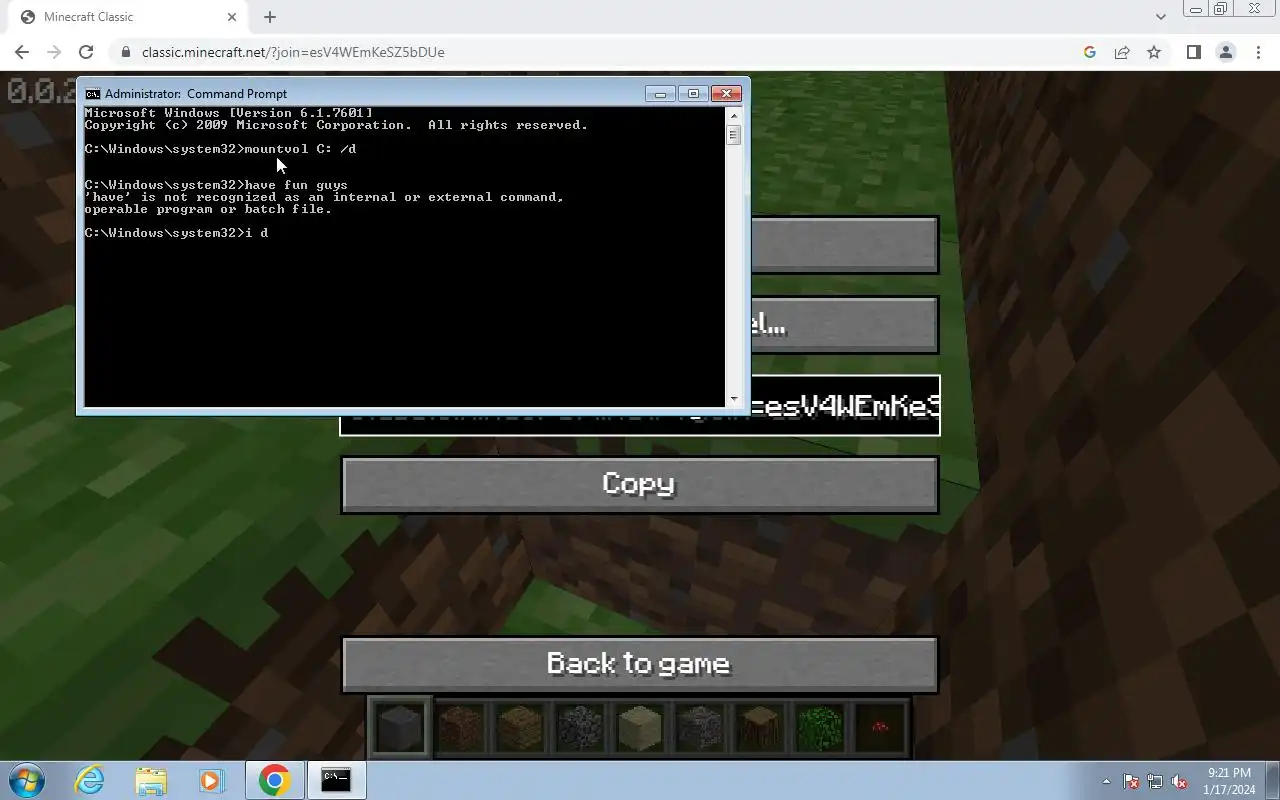Select the wood log hotbar slot
The image size is (1280, 800).
(760, 727)
